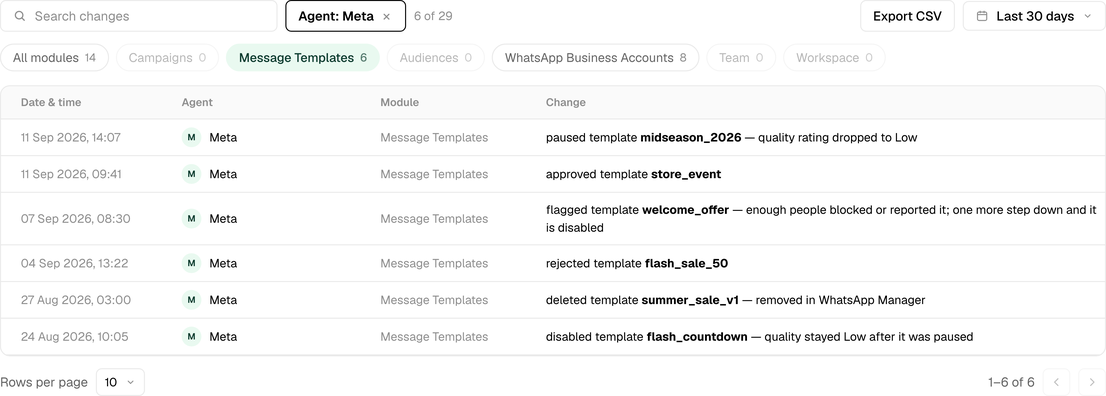
Task: Click Meta avatar in summer_sale_v1 row
Action: [x=191, y=300]
